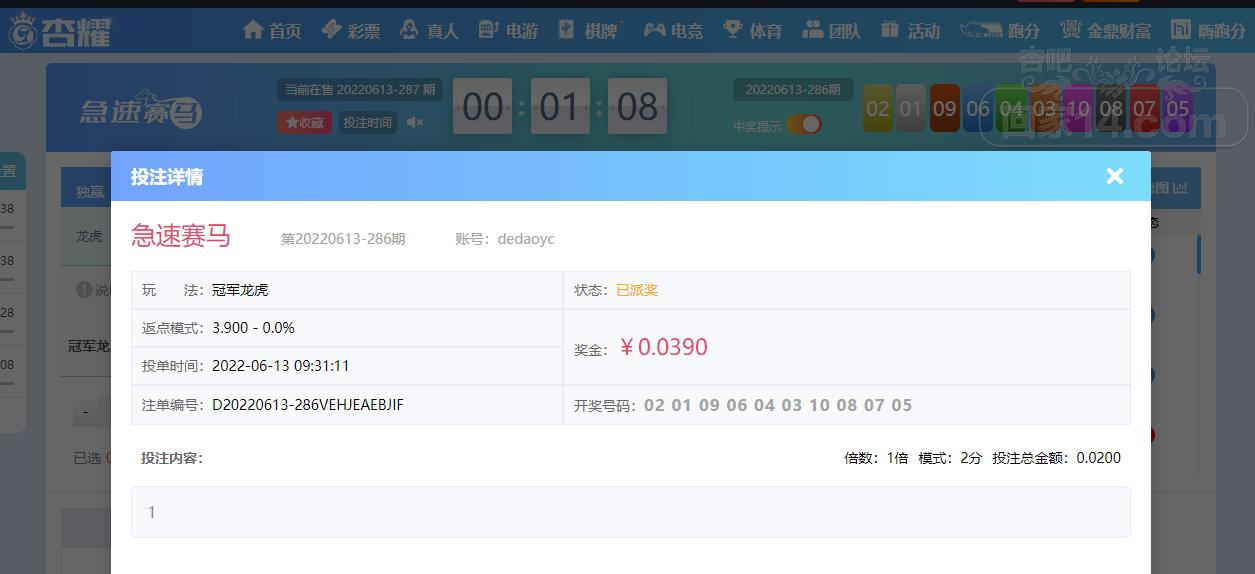The image size is (1255, 574).
Task: Click the 返点模式 value 3.900 - 0.0%
Action: coord(253,328)
